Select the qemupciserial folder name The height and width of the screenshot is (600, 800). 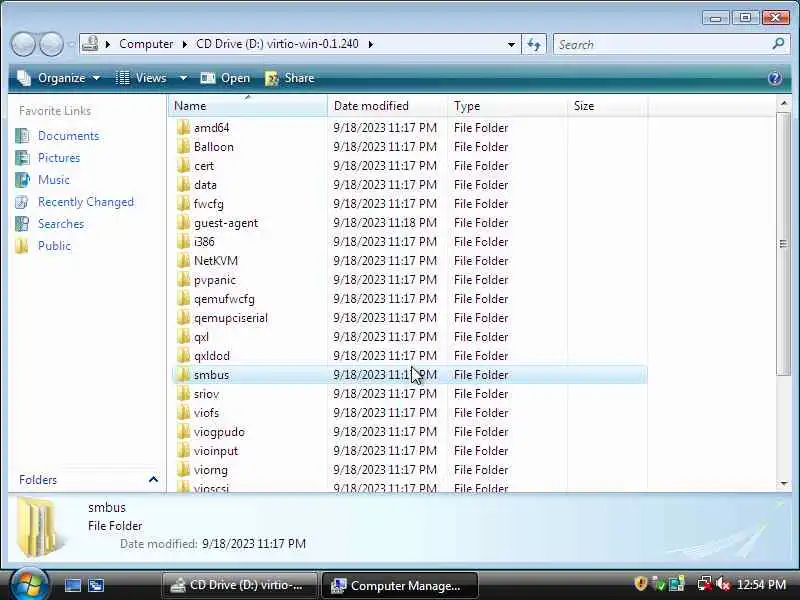[231, 318]
